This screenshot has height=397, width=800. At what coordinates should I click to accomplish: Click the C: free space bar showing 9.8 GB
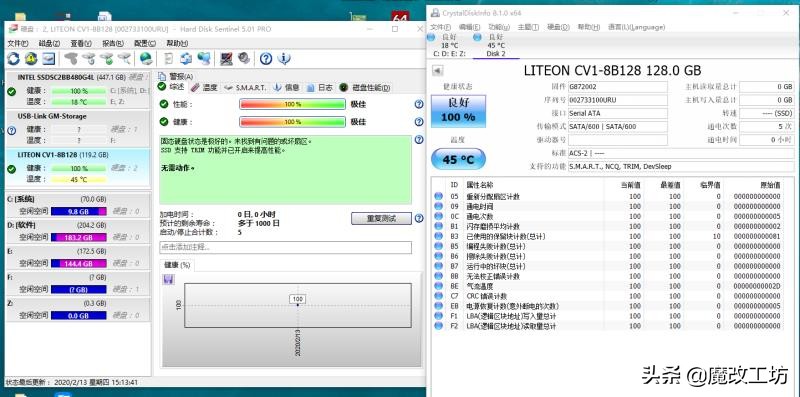pyautogui.click(x=79, y=211)
